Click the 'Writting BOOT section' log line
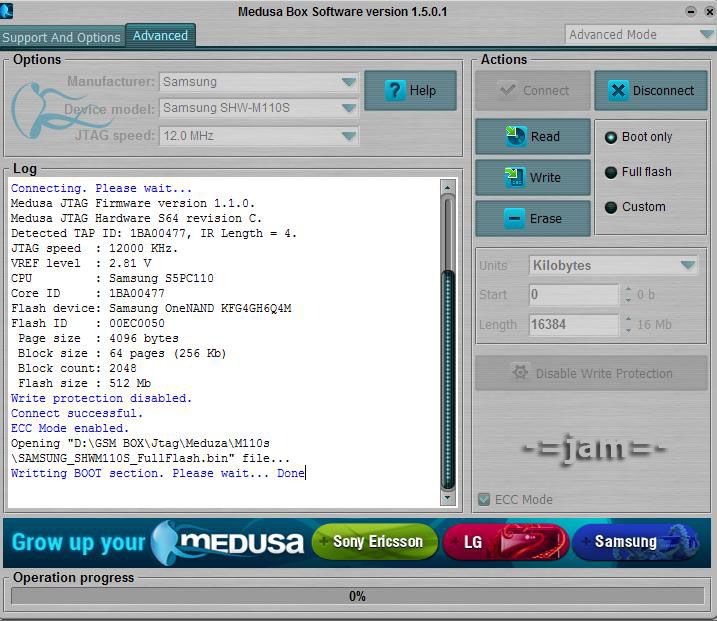Viewport: 717px width, 621px height. 158,473
